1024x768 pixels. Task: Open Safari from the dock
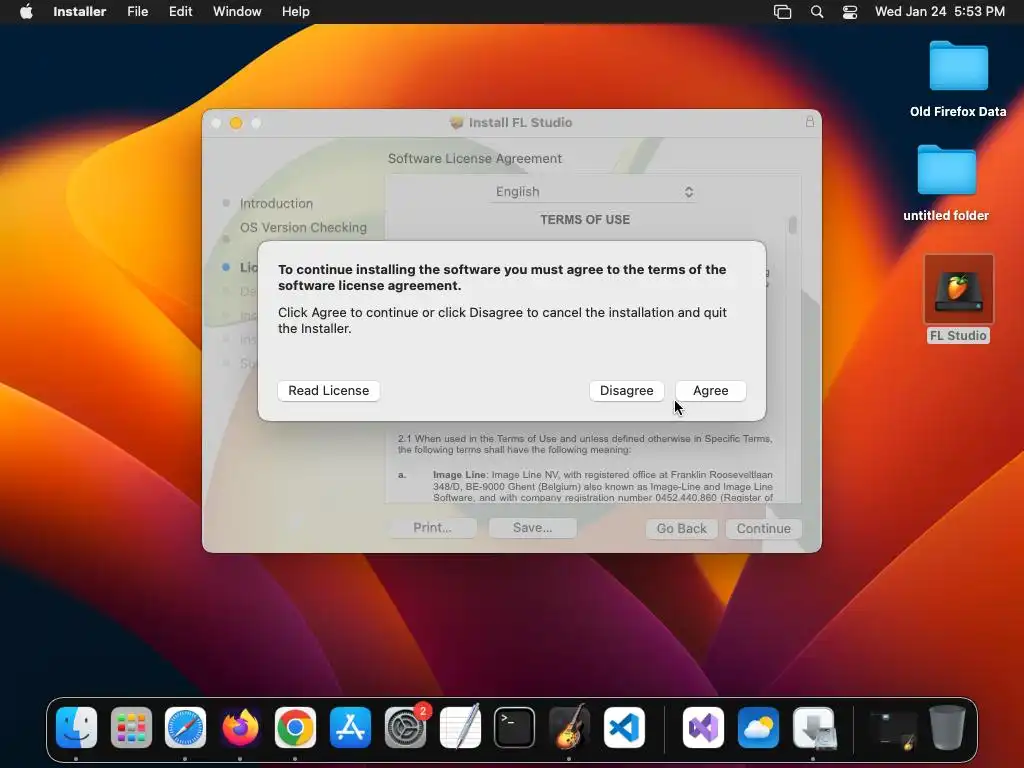tap(185, 728)
